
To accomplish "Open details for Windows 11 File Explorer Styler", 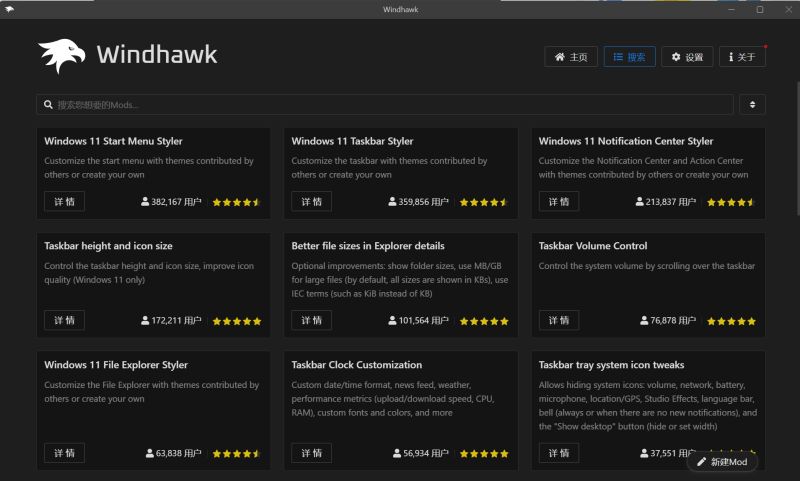I will click(x=64, y=453).
